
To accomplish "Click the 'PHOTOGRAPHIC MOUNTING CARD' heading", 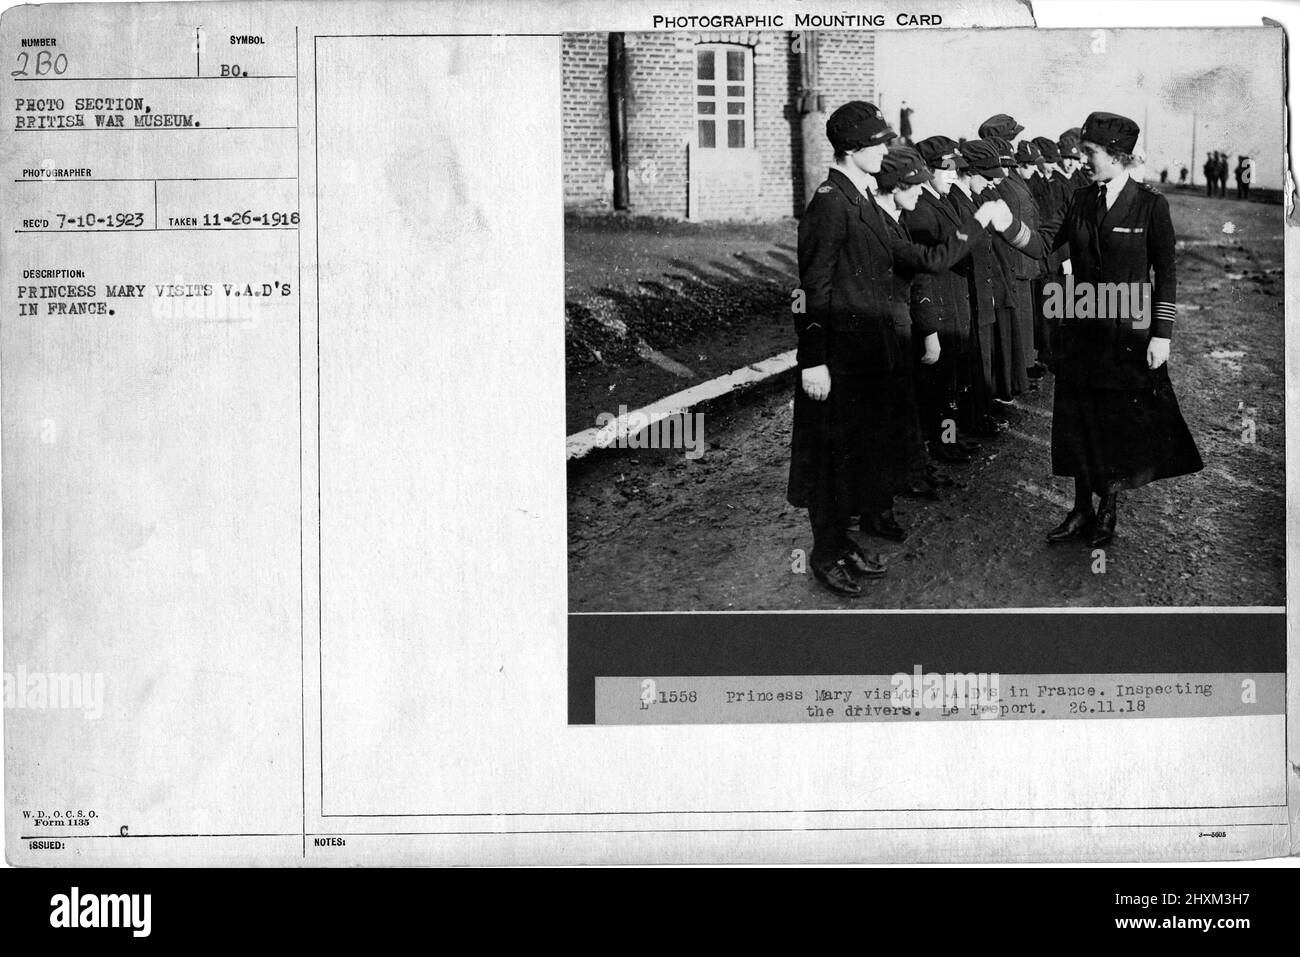I will pos(797,20).
